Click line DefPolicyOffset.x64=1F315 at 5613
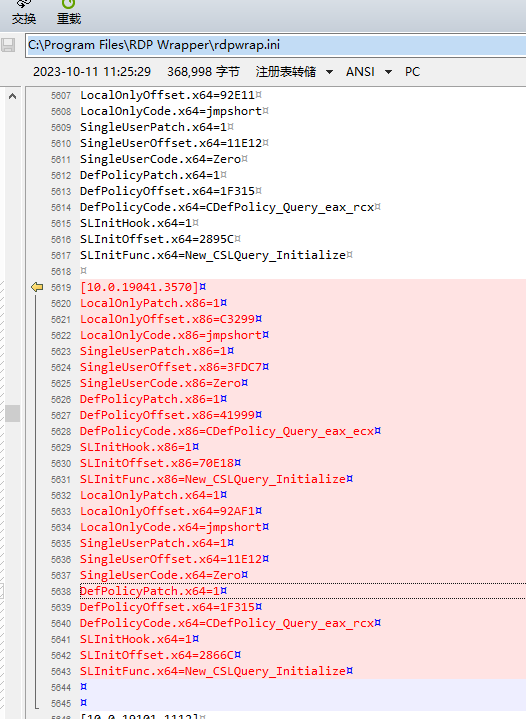The height and width of the screenshot is (719, 526). (167, 191)
